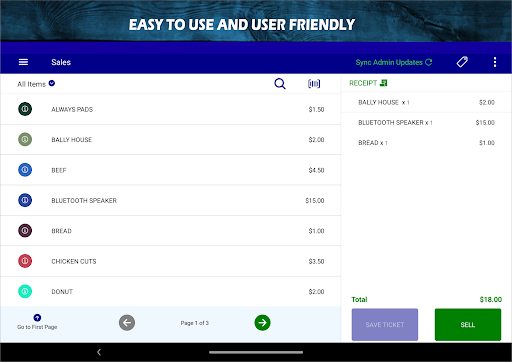Click the BREAD item icon
Viewport: 512px width, 362px height.
[25, 230]
